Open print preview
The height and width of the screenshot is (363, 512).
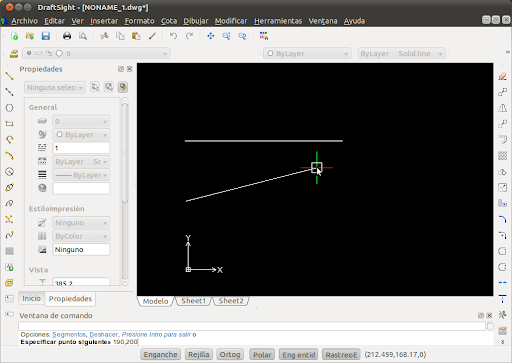(83, 36)
